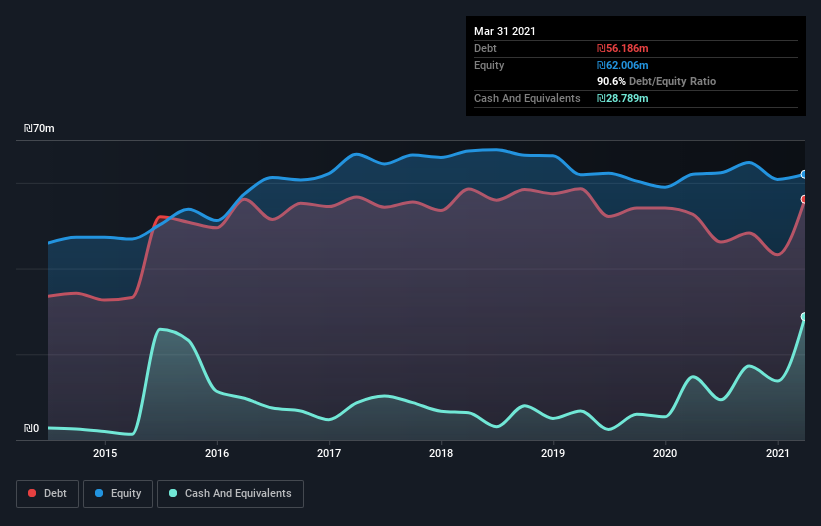This screenshot has width=821, height=526.
Task: Toggle the Debt series legend button
Action: 48,494
